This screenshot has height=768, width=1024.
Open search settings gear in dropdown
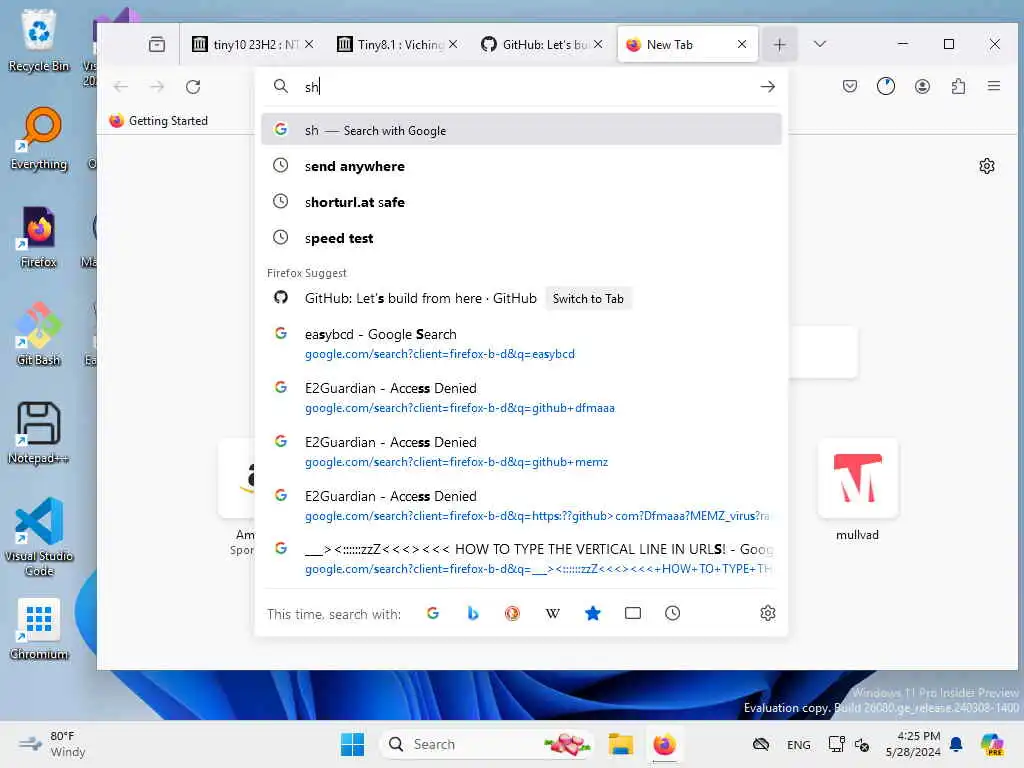tap(767, 613)
